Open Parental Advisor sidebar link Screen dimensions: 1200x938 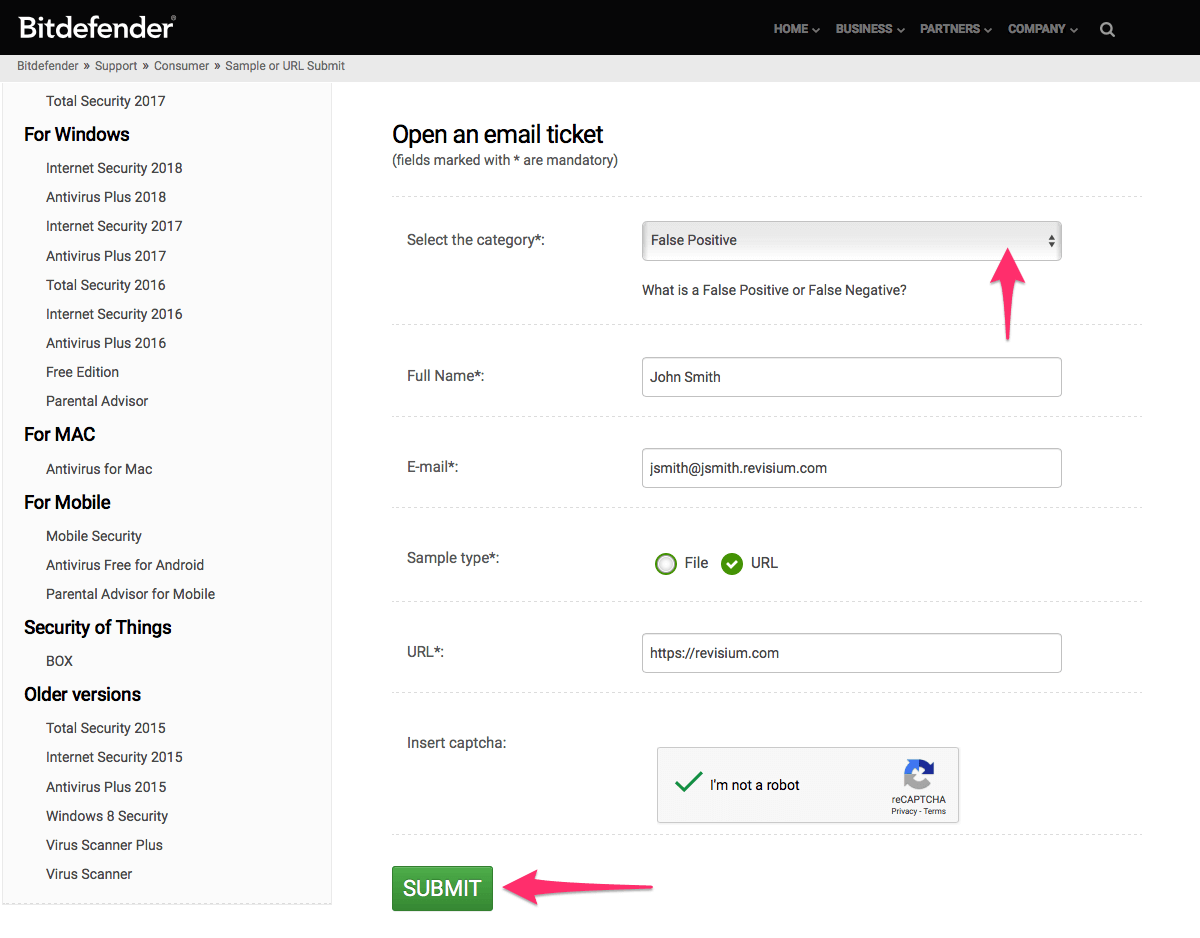(x=97, y=401)
